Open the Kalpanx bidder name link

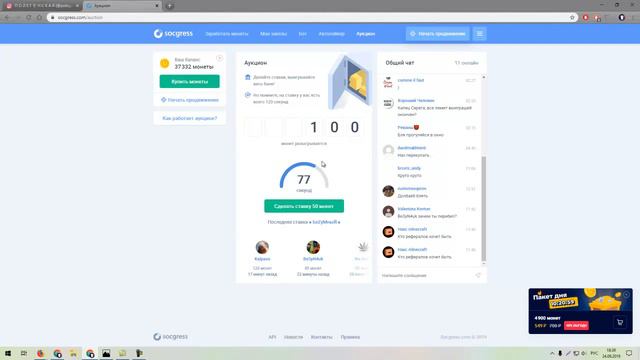click(x=262, y=259)
